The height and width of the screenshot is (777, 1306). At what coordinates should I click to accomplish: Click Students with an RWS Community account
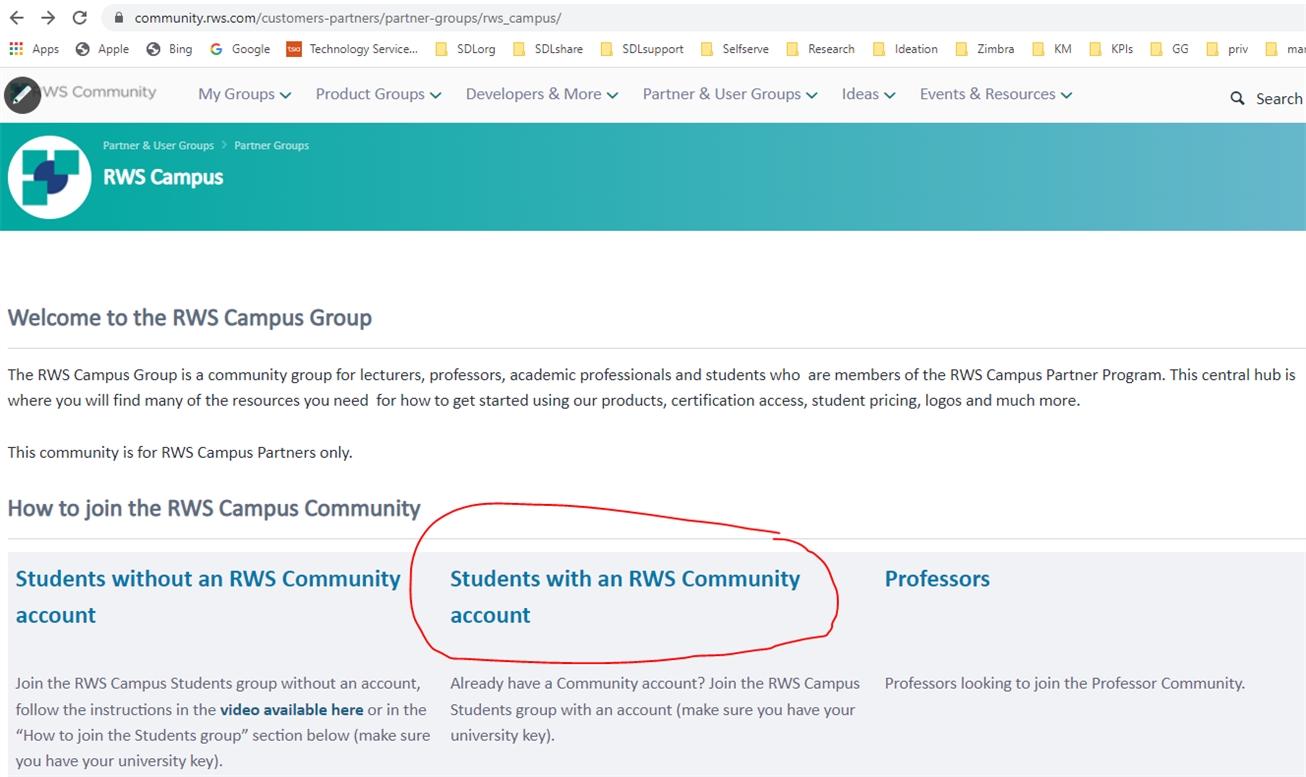(624, 596)
